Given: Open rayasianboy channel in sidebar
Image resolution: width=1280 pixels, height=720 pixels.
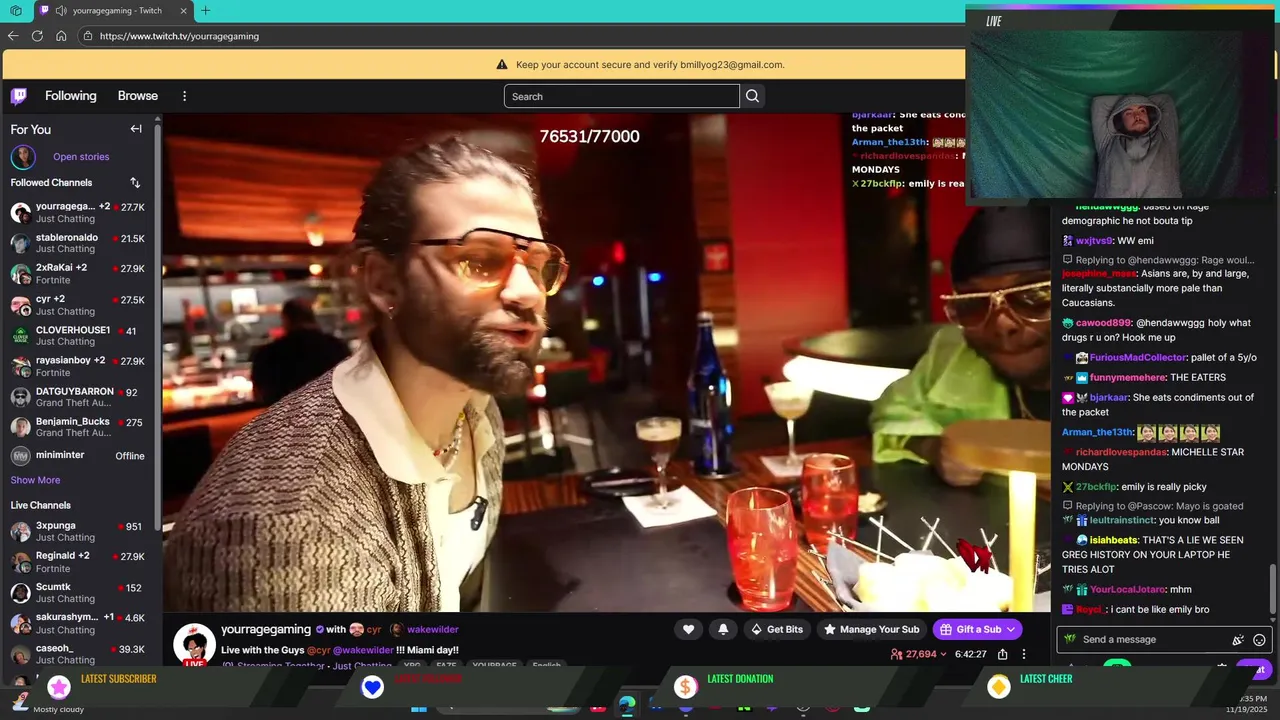Looking at the screenshot, I should coord(78,366).
